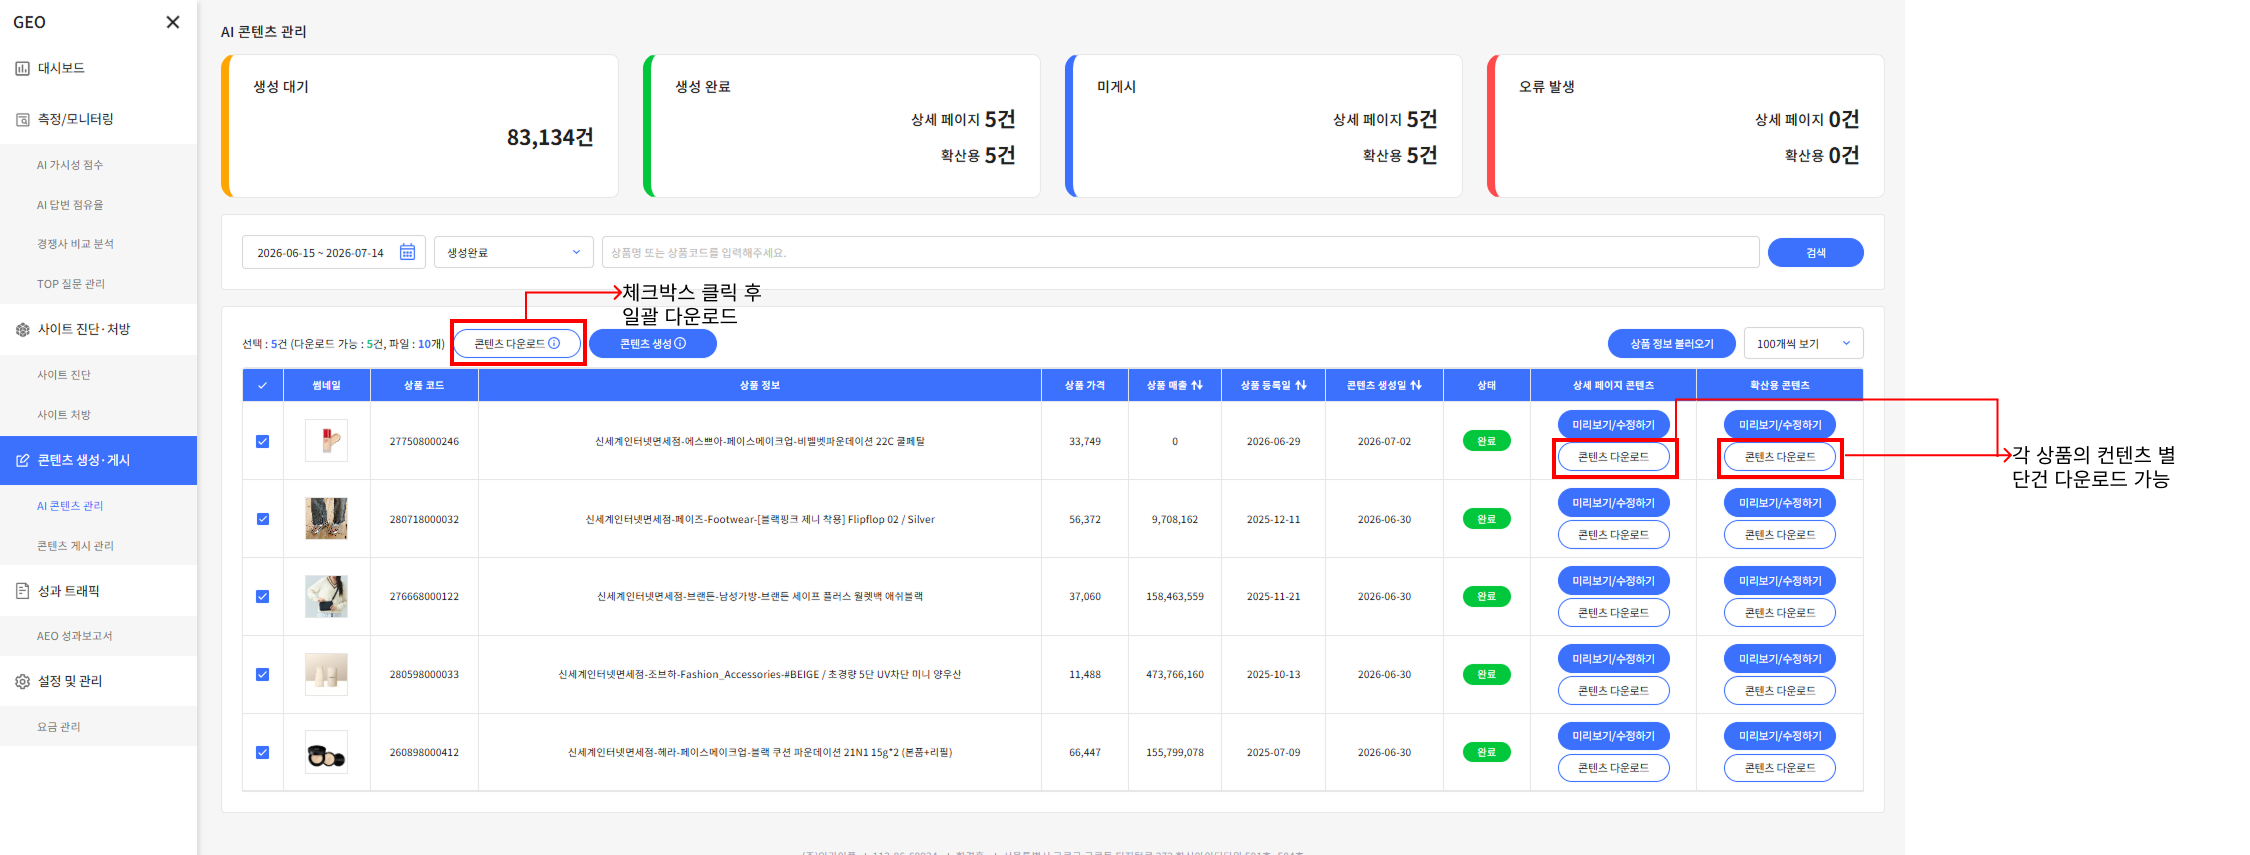Viewport: 2250px width, 855px height.
Task: Click lipstick thumbnail of product 277508000246
Action: [x=326, y=440]
